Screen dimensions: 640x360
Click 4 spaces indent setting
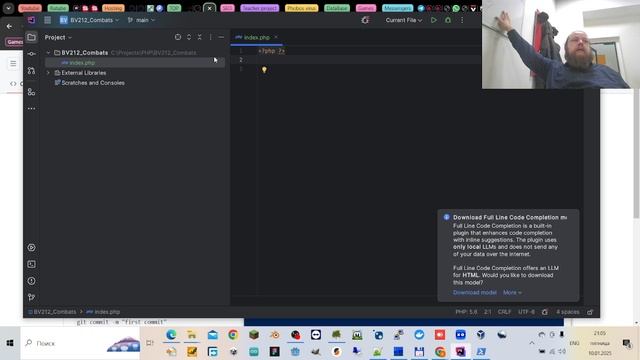coord(567,312)
